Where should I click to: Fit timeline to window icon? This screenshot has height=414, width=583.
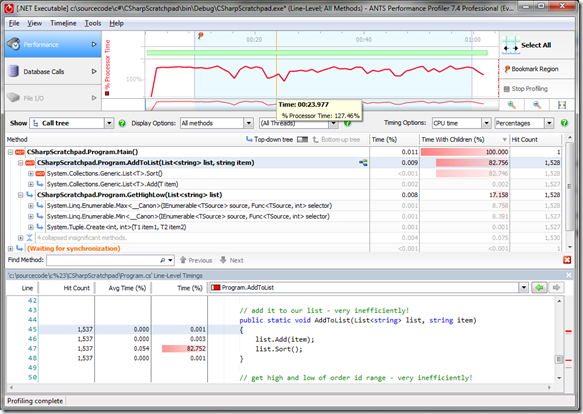(x=562, y=105)
